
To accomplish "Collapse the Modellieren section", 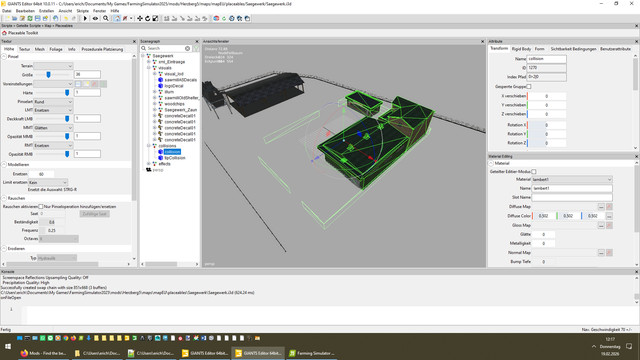I will click(x=4, y=164).
